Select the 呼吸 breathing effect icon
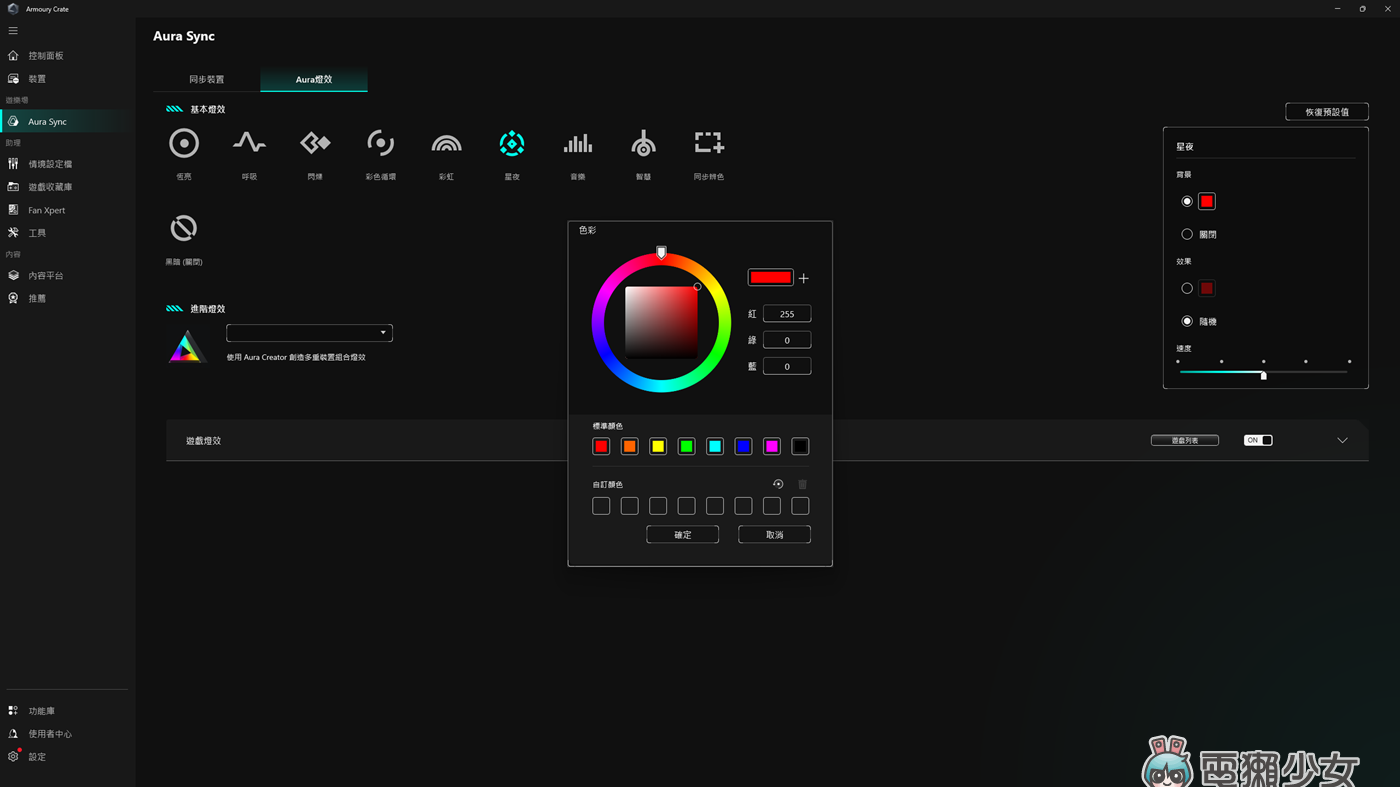This screenshot has height=787, width=1400. 249,144
